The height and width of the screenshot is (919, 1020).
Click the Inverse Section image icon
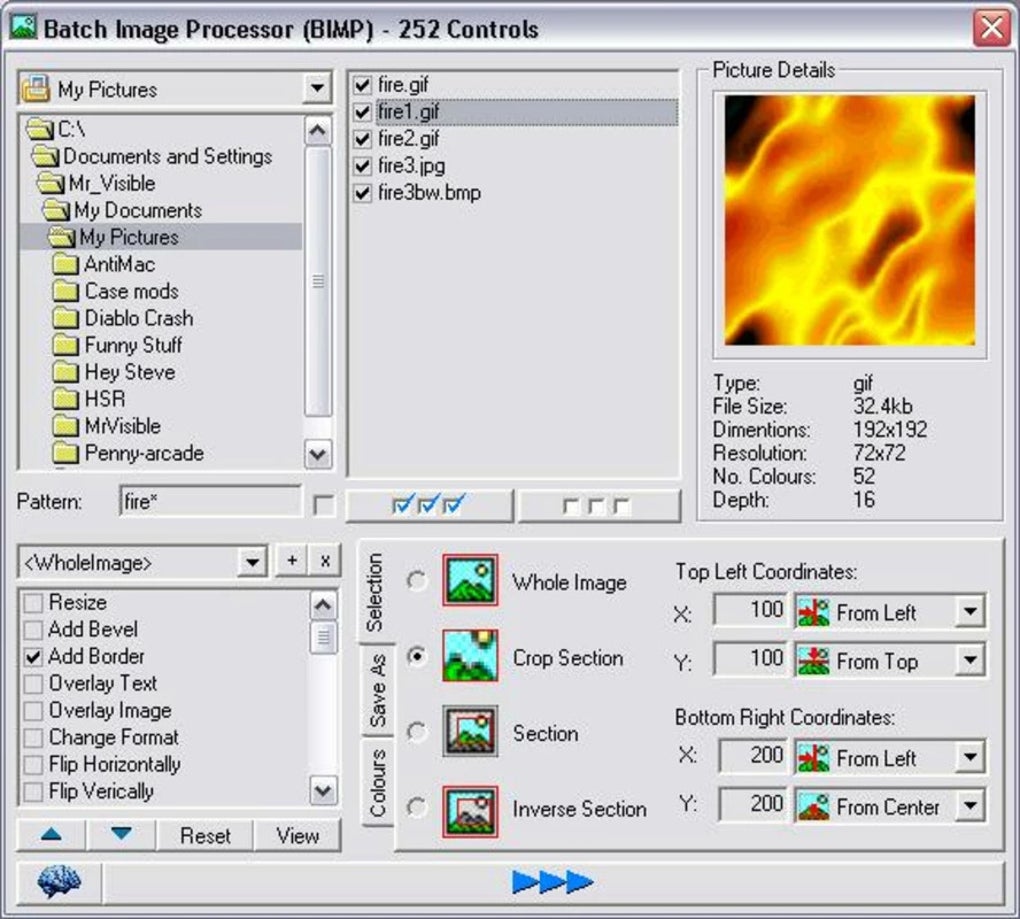470,808
